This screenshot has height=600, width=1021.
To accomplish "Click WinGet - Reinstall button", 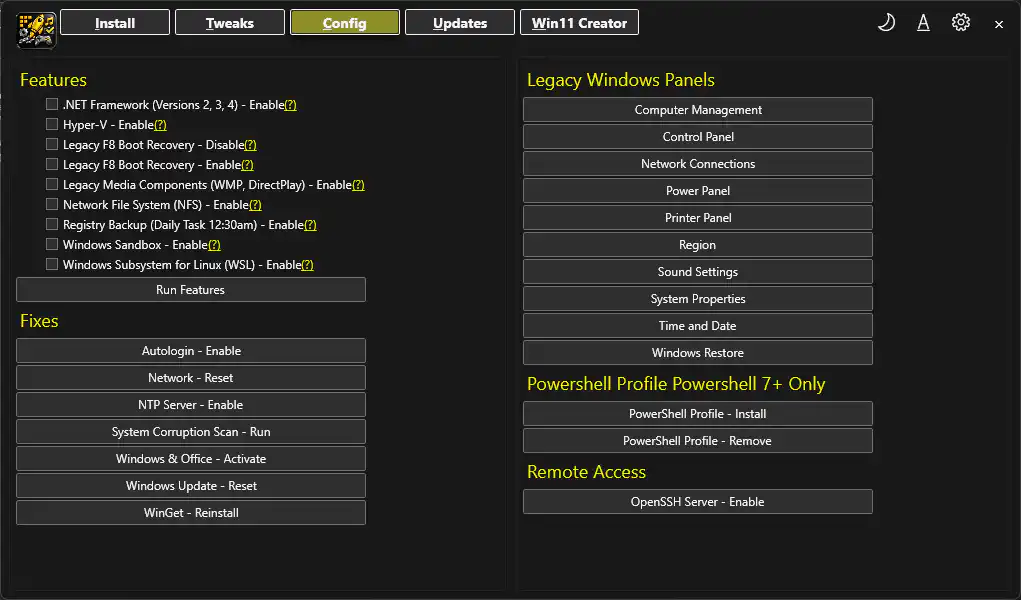I will click(191, 513).
